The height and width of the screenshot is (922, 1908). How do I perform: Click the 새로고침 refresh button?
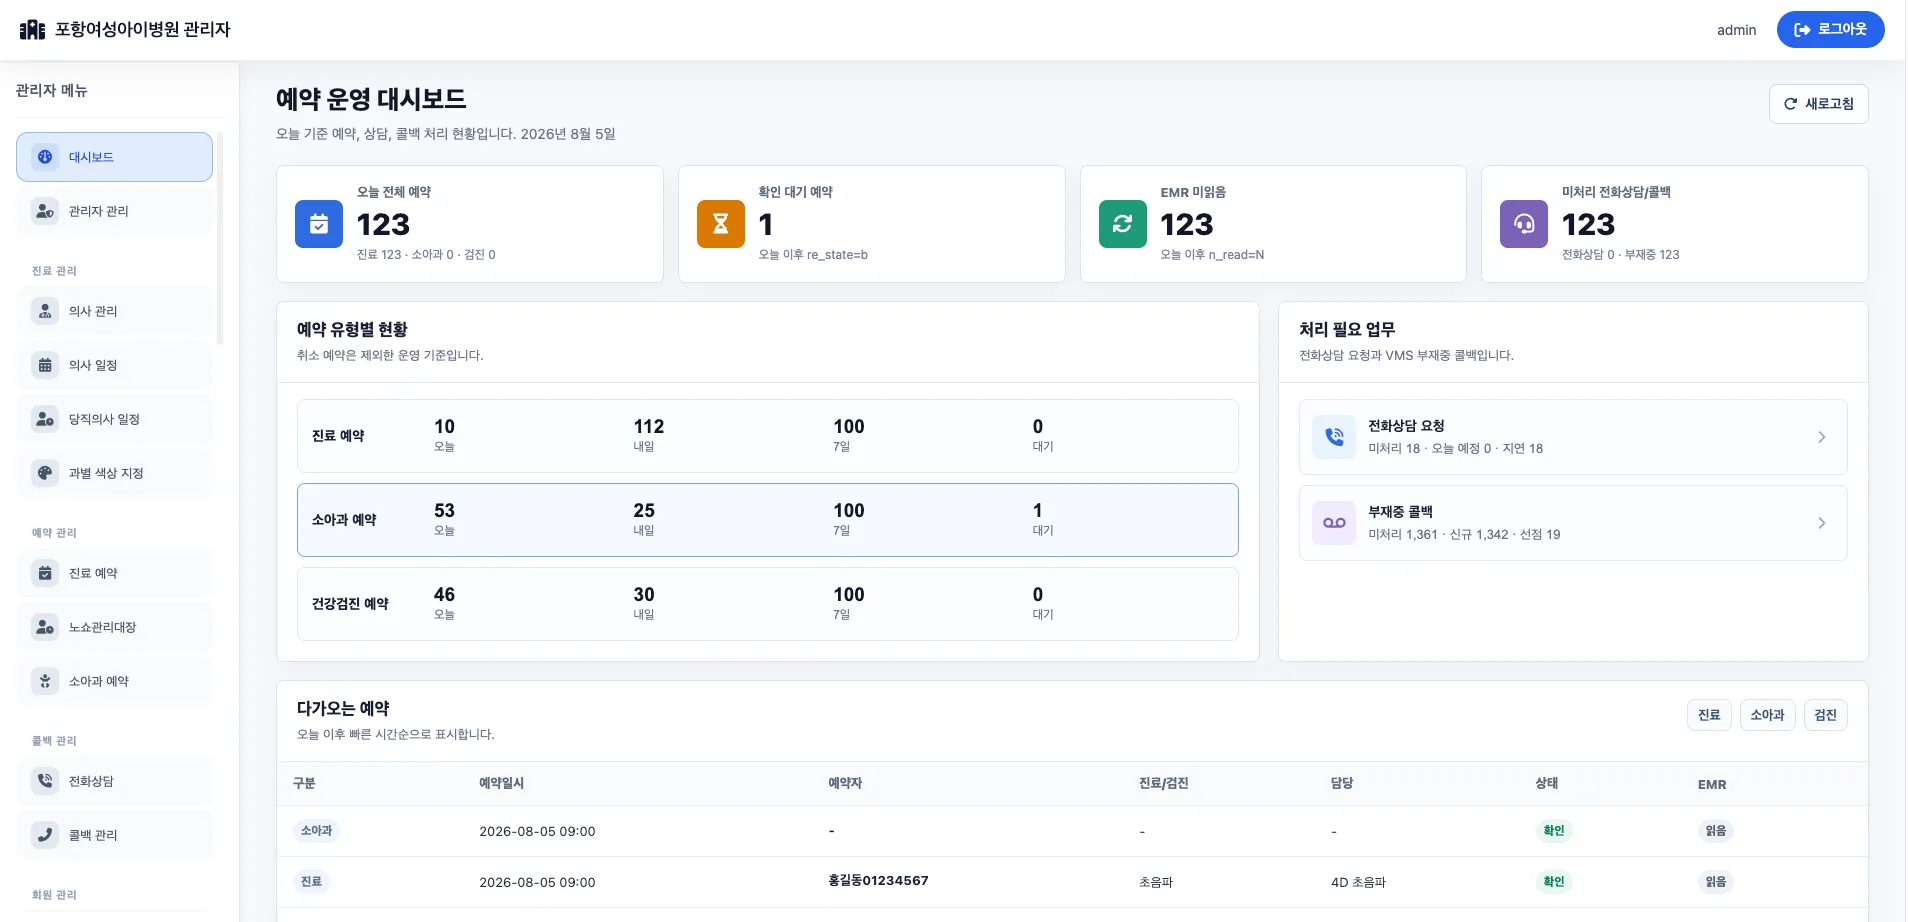(1818, 104)
